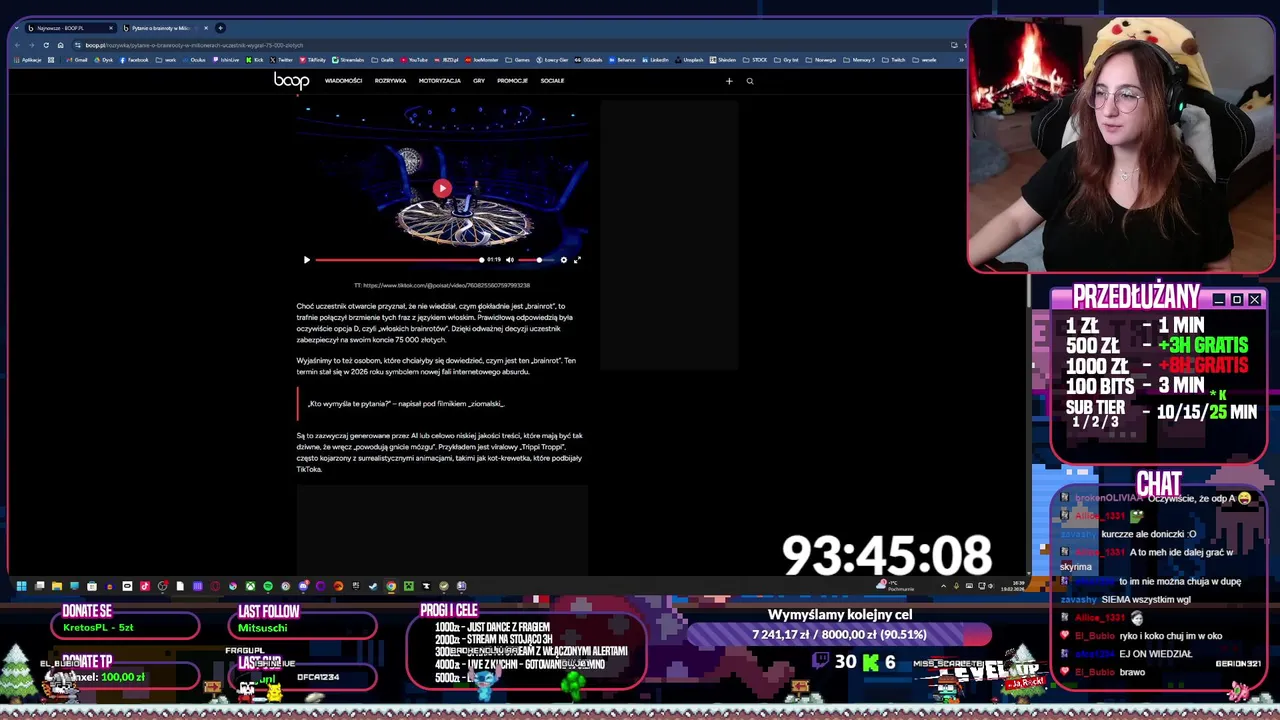
Task: Open the ROZRYWKA menu item
Action: tap(390, 81)
